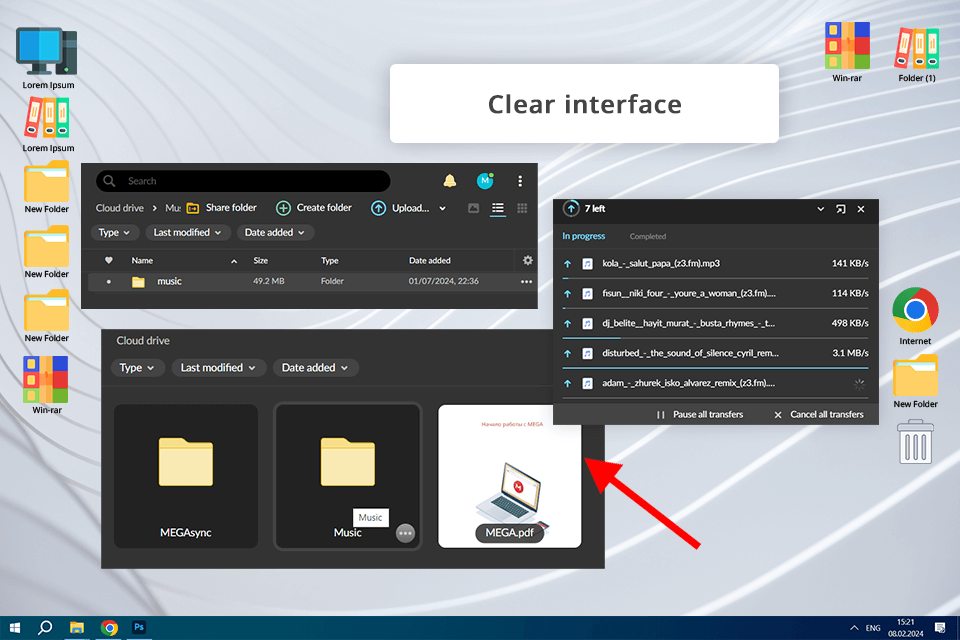Open File Explorer from the taskbar
This screenshot has height=640, width=960.
click(x=77, y=628)
